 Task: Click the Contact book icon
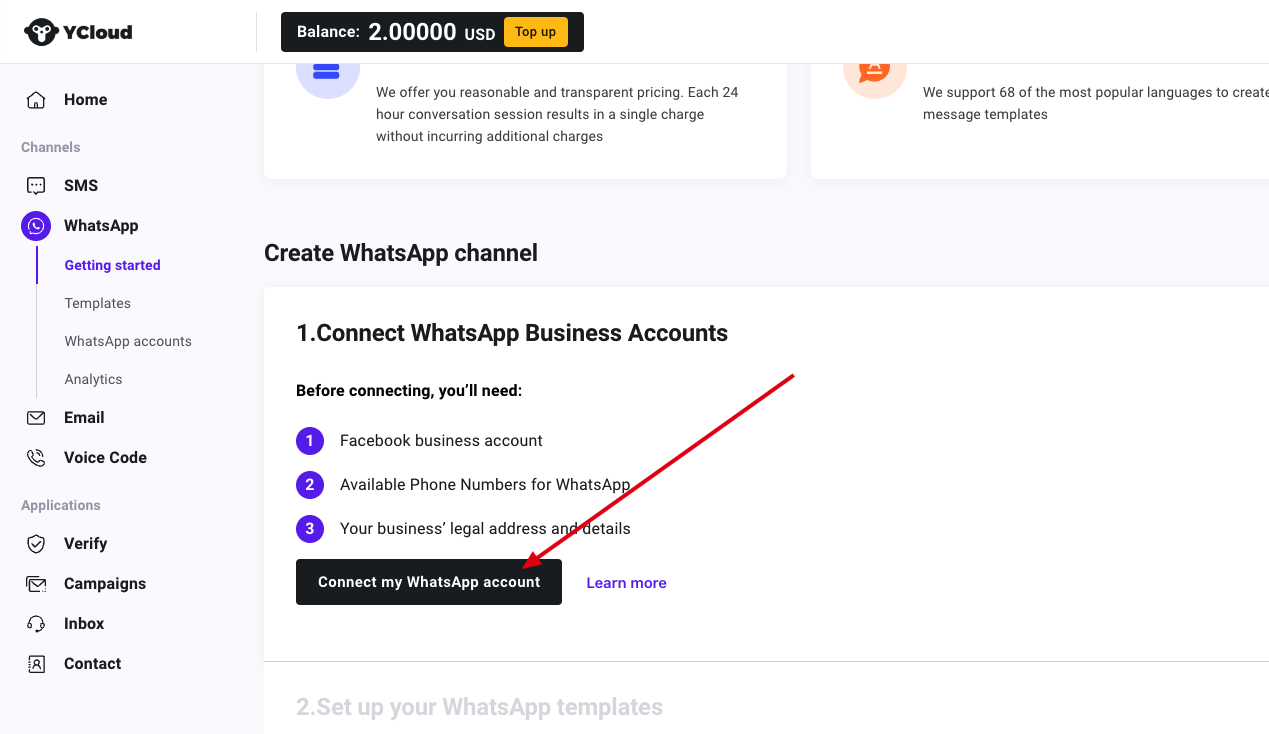pyautogui.click(x=36, y=664)
